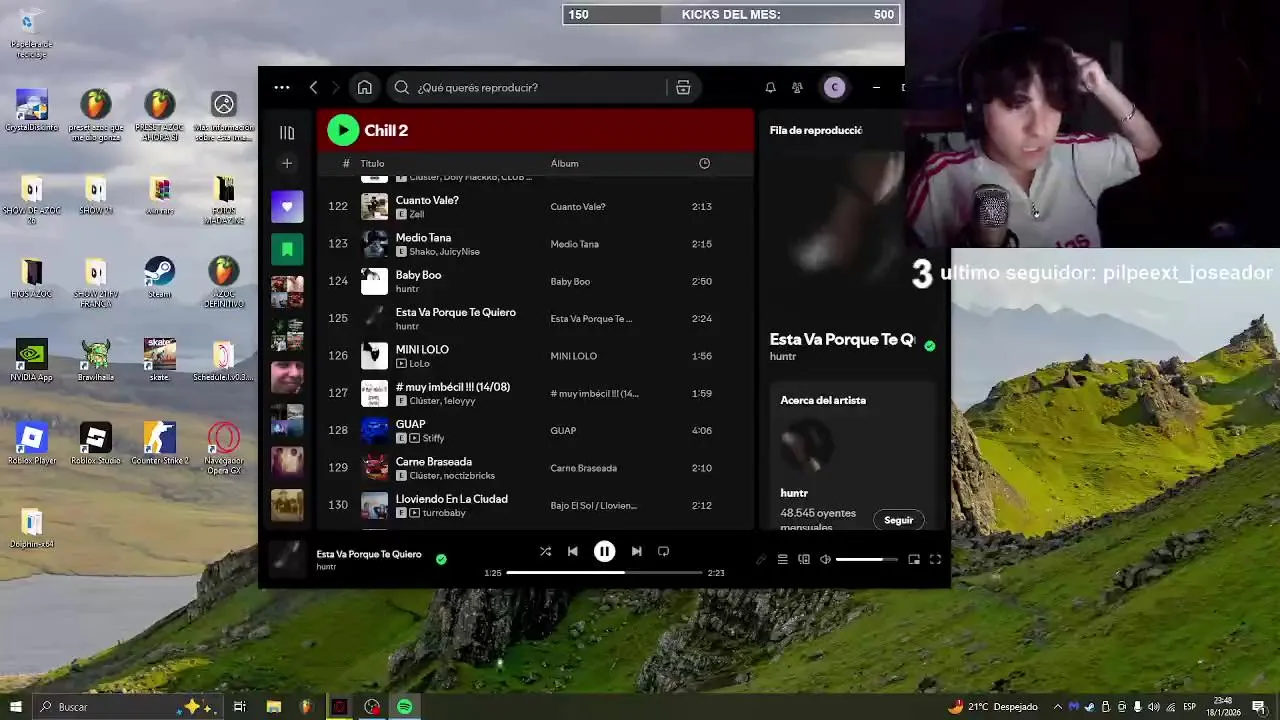Open the user profile avatar C

coord(834,88)
